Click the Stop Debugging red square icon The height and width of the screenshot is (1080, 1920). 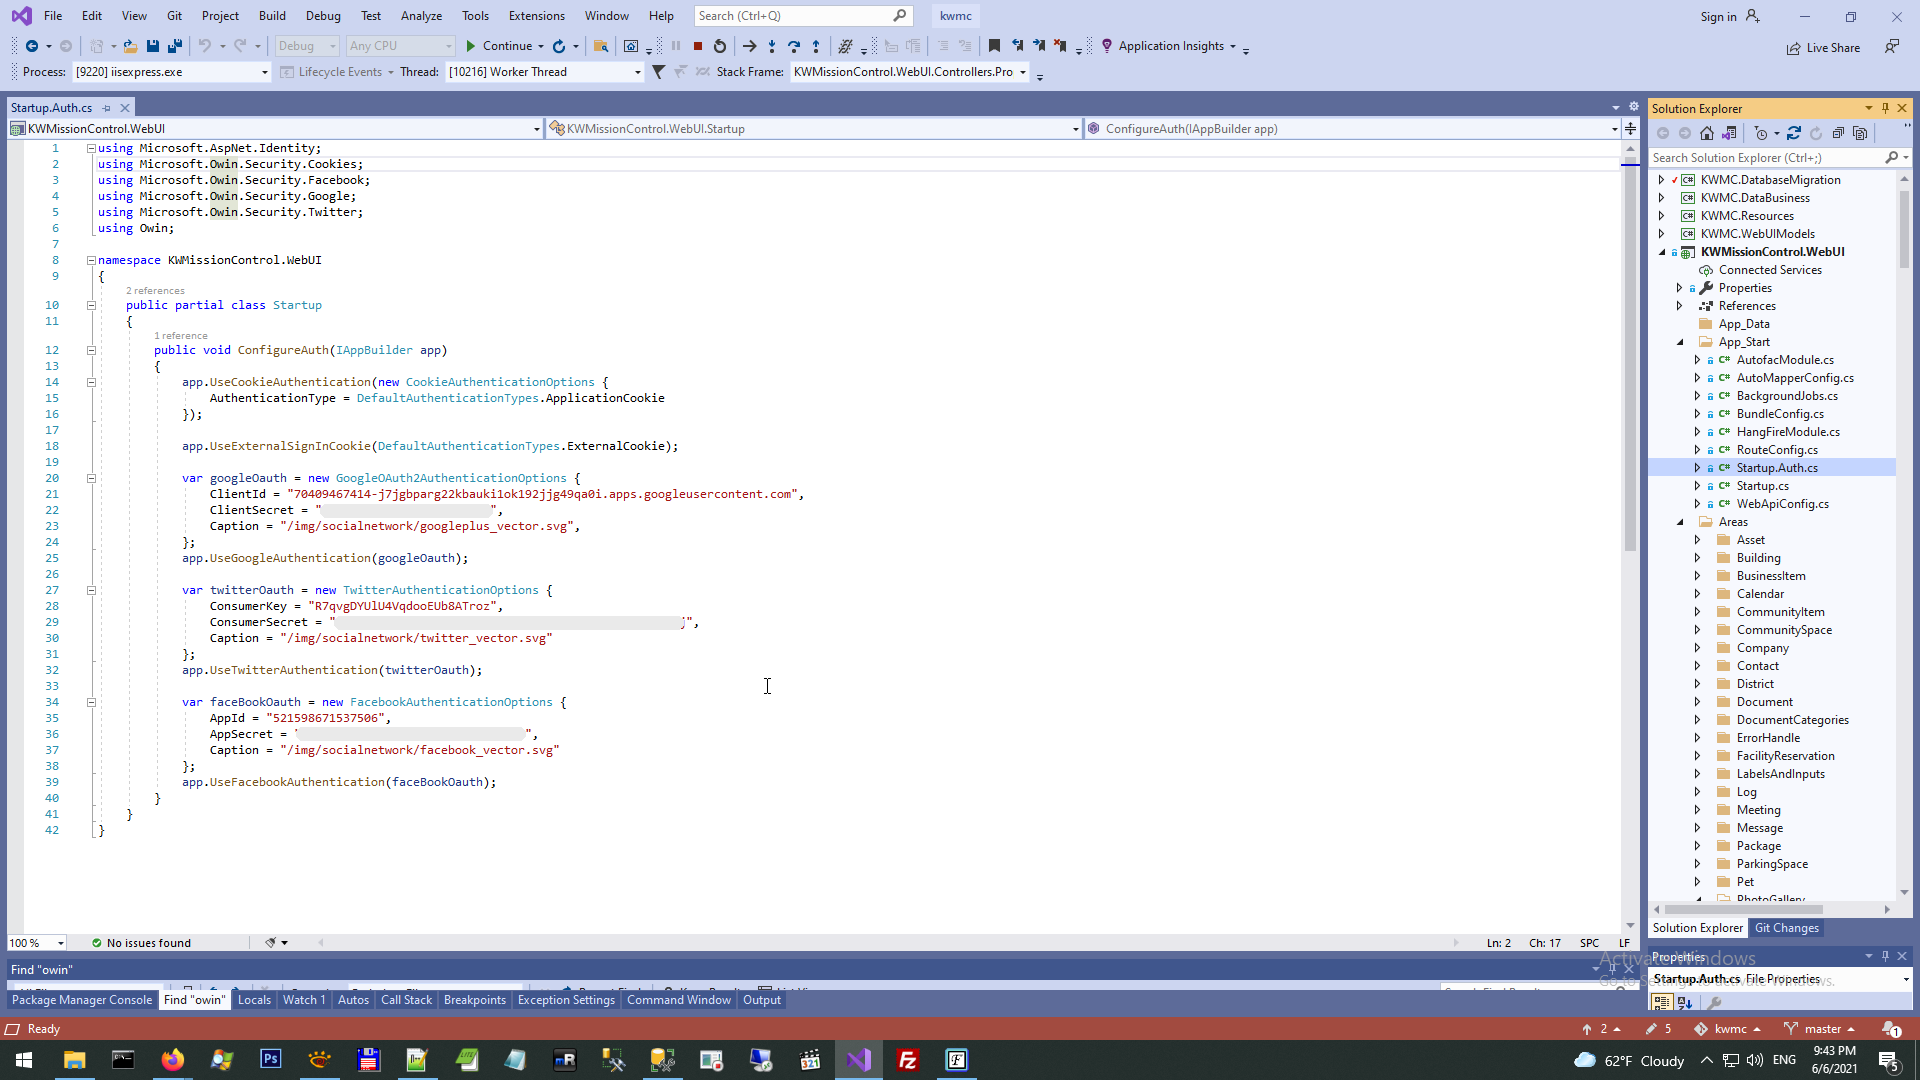(698, 46)
